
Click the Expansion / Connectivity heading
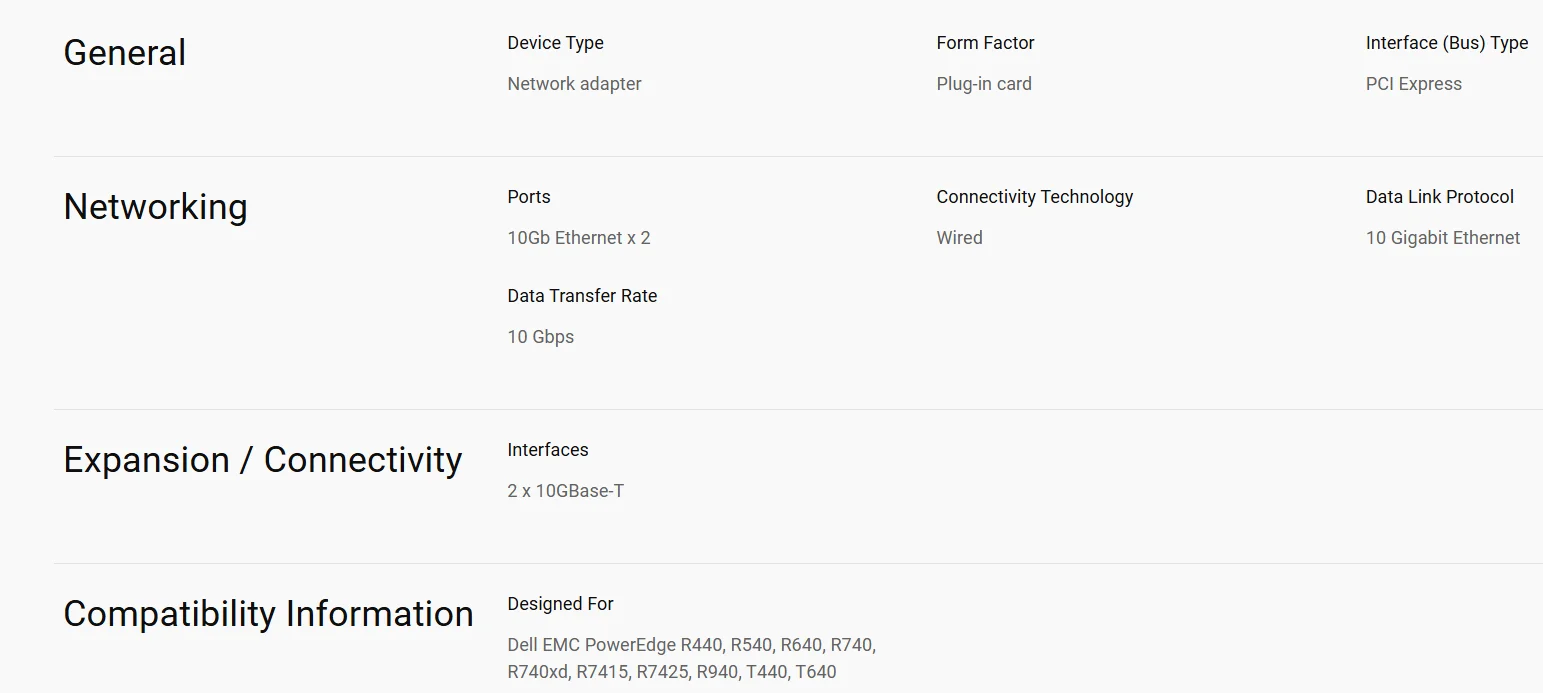tap(263, 460)
